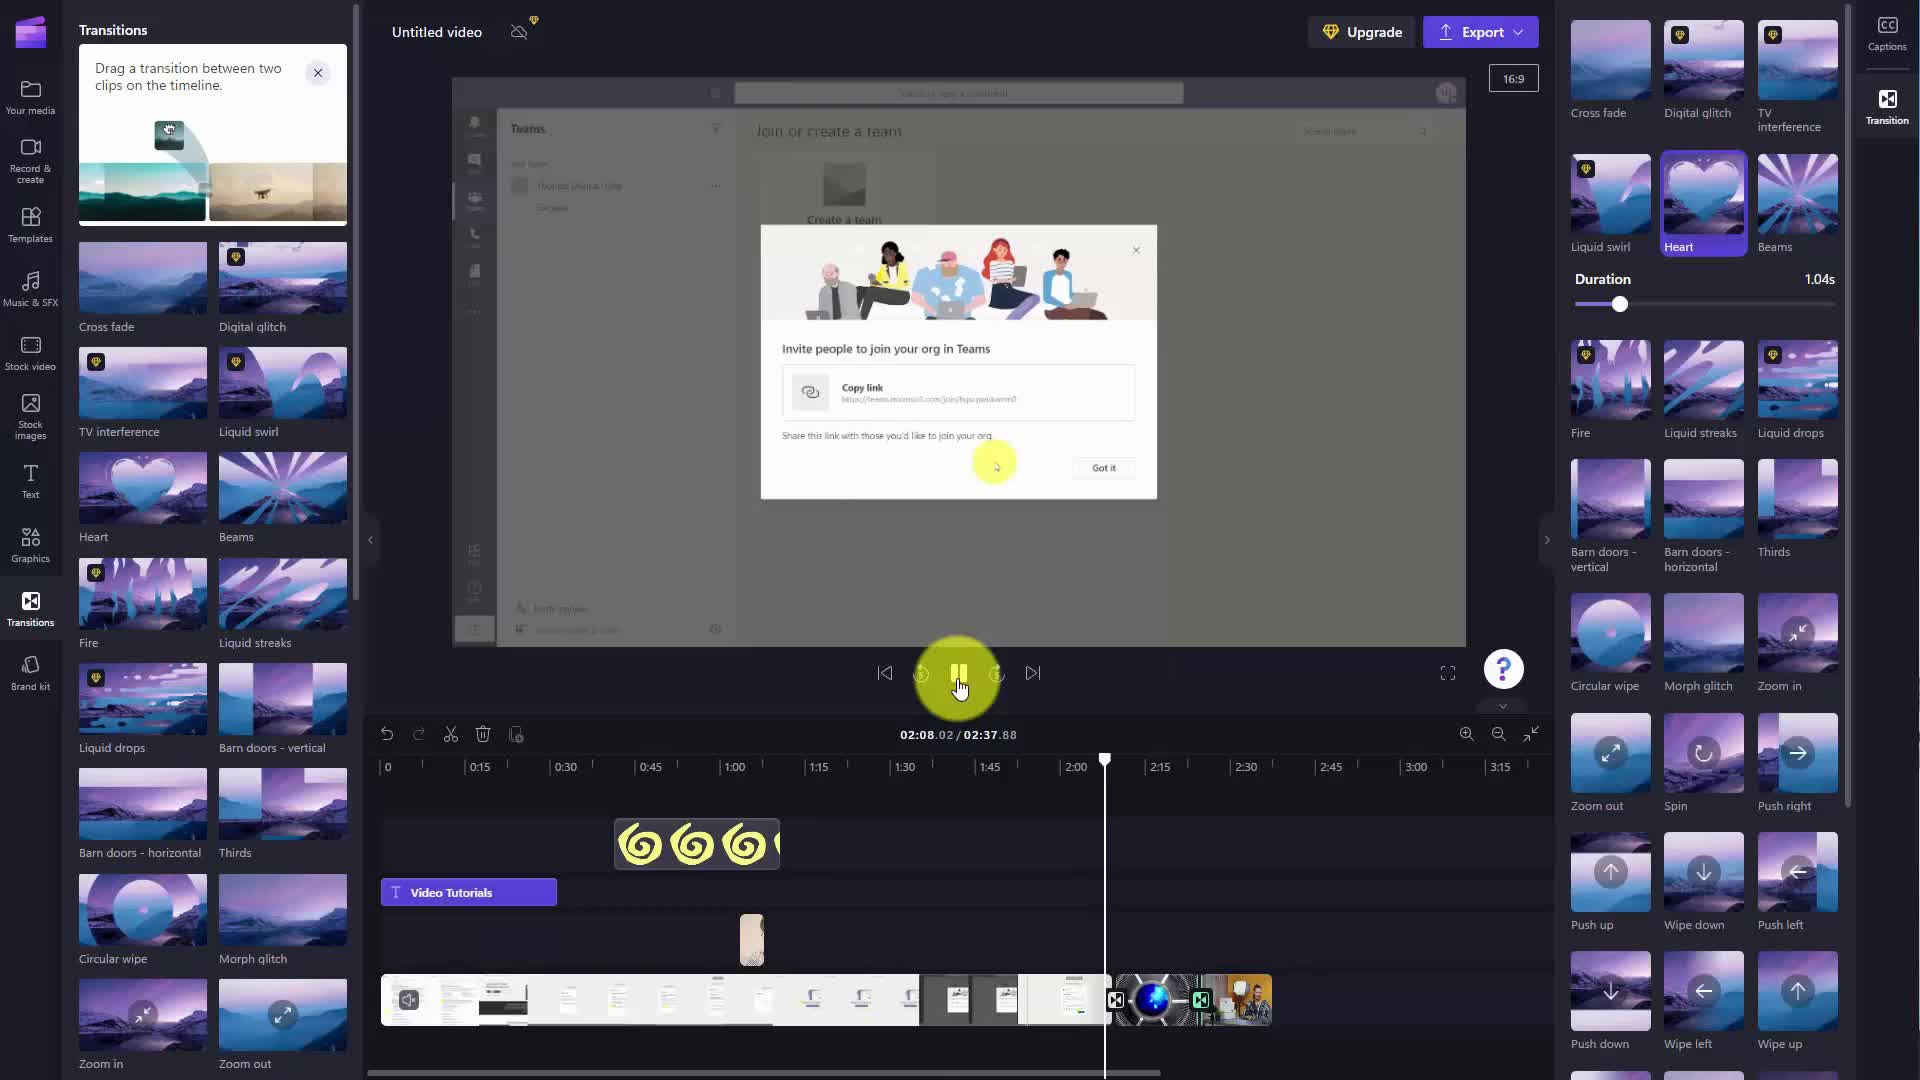Collapse the left Transitions panel
Image resolution: width=1920 pixels, height=1080 pixels.
click(370, 540)
